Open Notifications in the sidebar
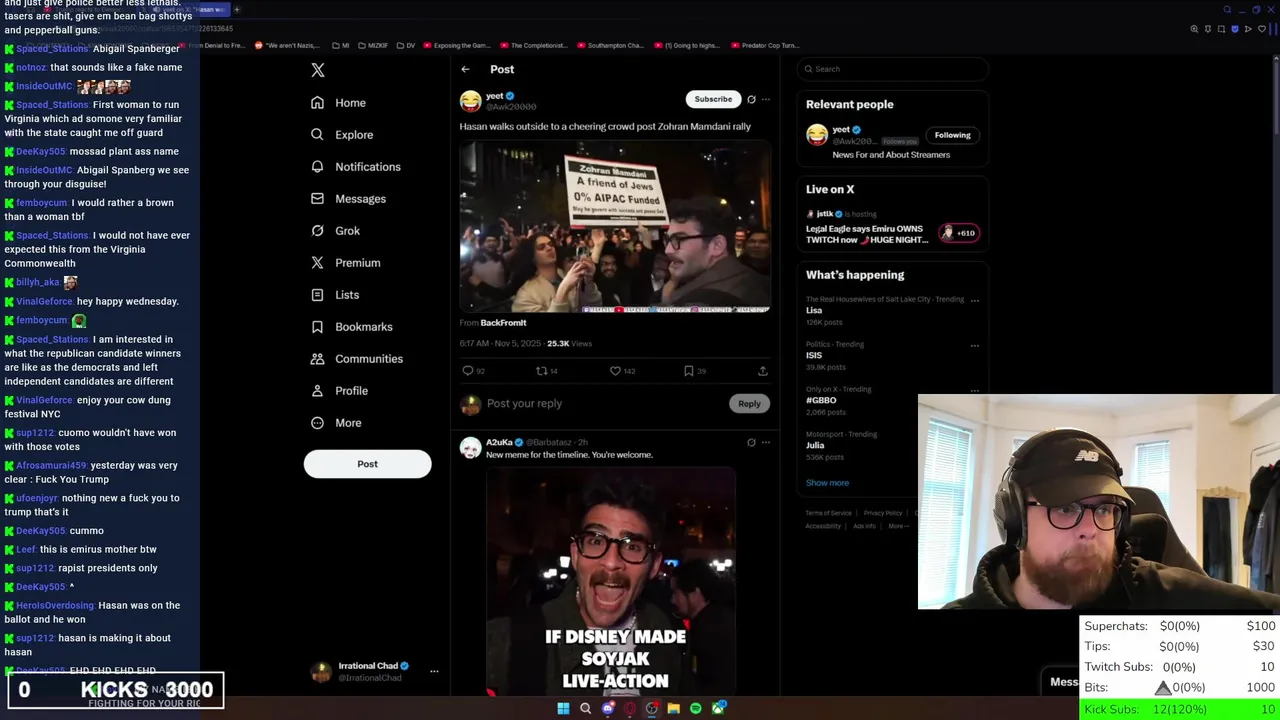The height and width of the screenshot is (720, 1280). (x=355, y=167)
